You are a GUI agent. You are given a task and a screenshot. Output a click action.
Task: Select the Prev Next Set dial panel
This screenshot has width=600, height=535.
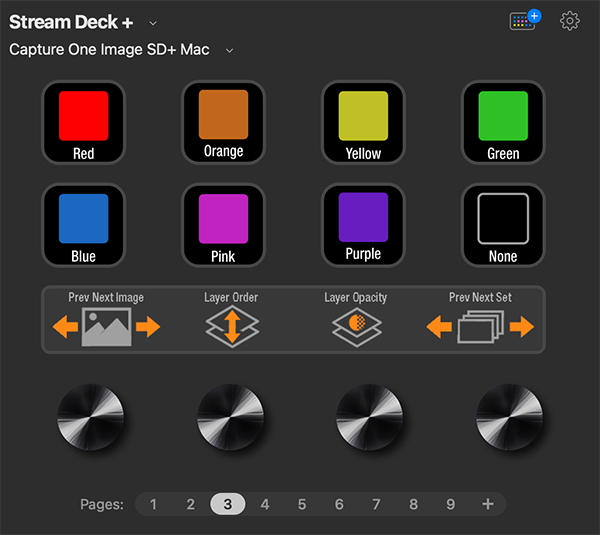point(481,320)
